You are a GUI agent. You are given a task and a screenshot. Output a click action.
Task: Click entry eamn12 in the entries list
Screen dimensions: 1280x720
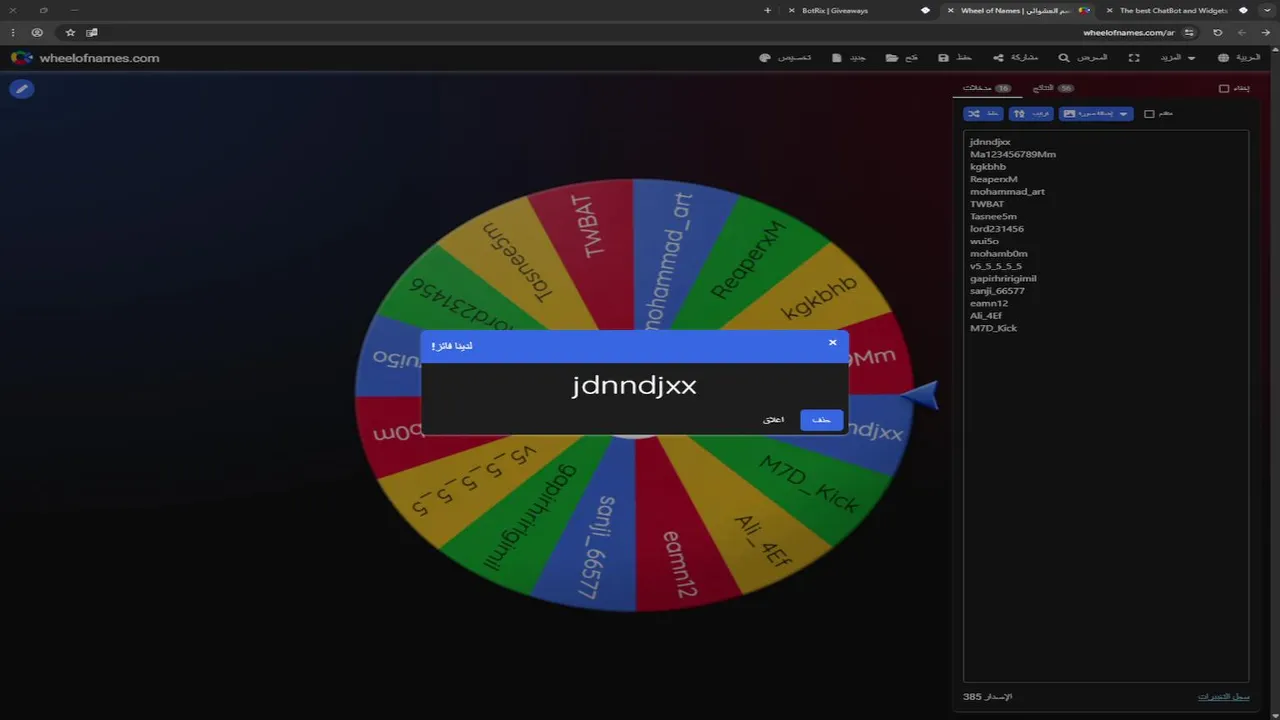pyautogui.click(x=989, y=303)
